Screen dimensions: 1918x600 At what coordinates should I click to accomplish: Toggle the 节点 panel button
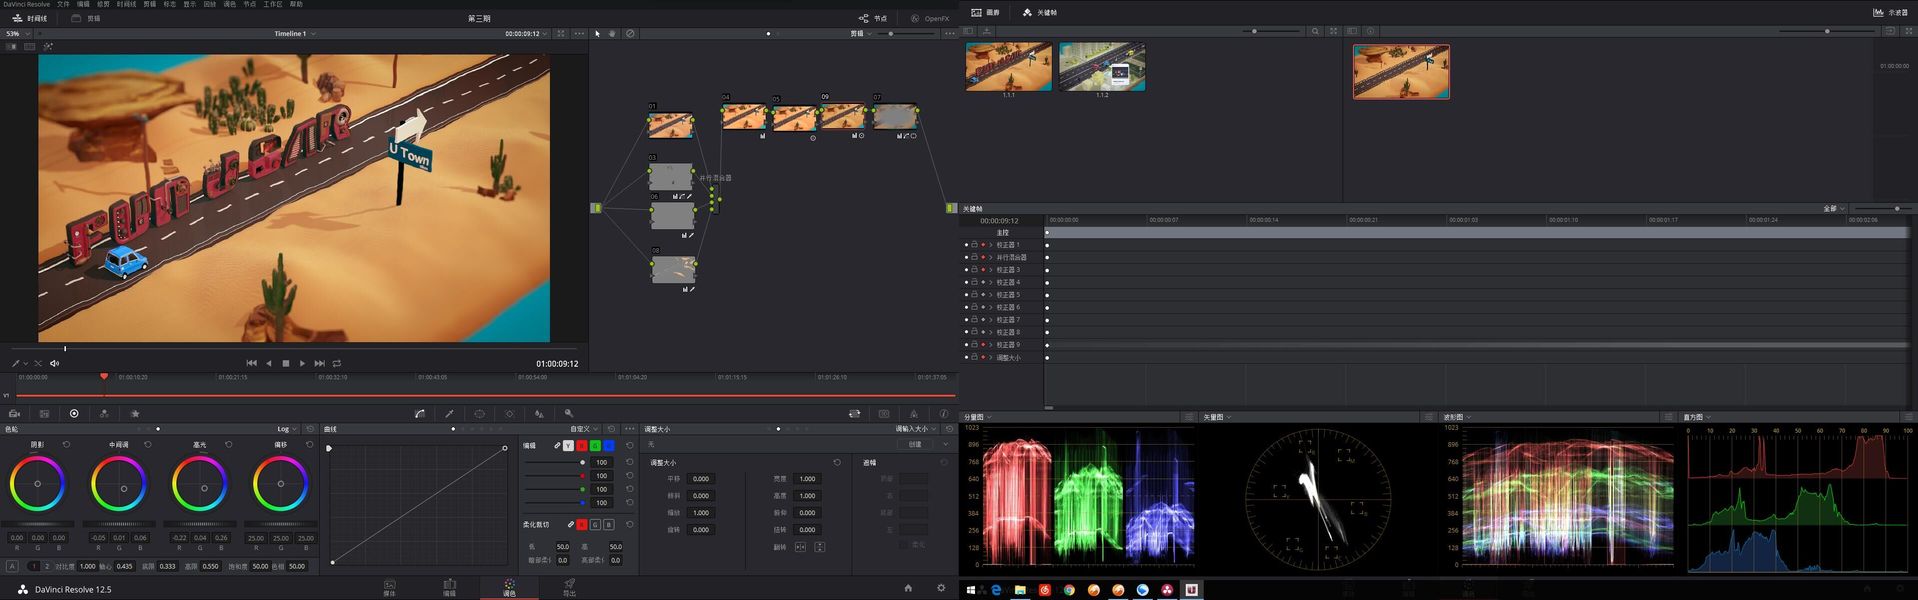click(x=872, y=18)
